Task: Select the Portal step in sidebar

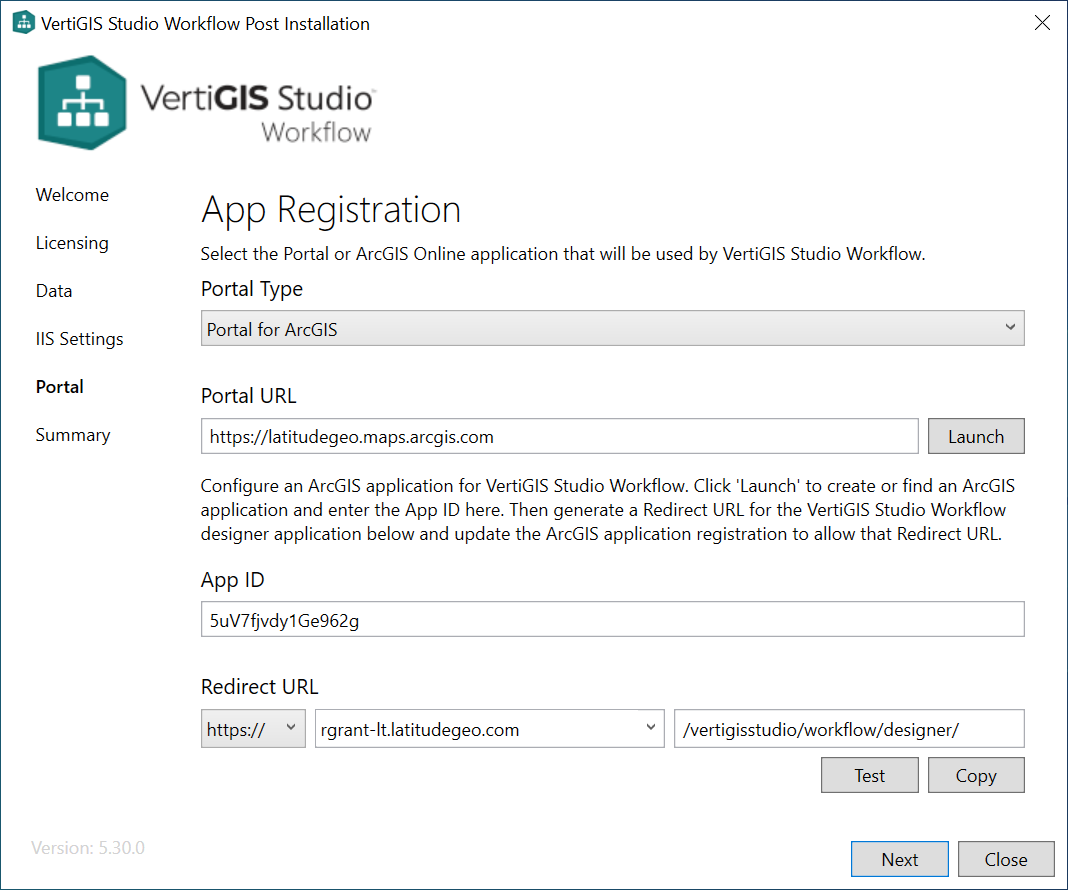Action: [x=60, y=387]
